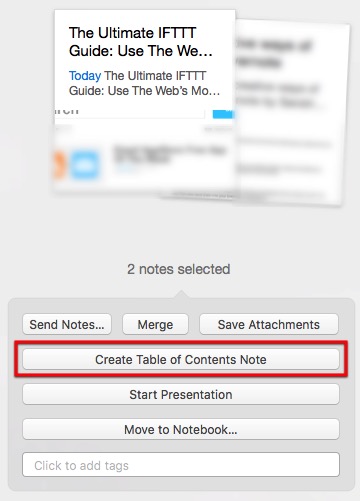The image size is (360, 501).
Task: Click the search field inside note preview
Action: click(x=129, y=113)
